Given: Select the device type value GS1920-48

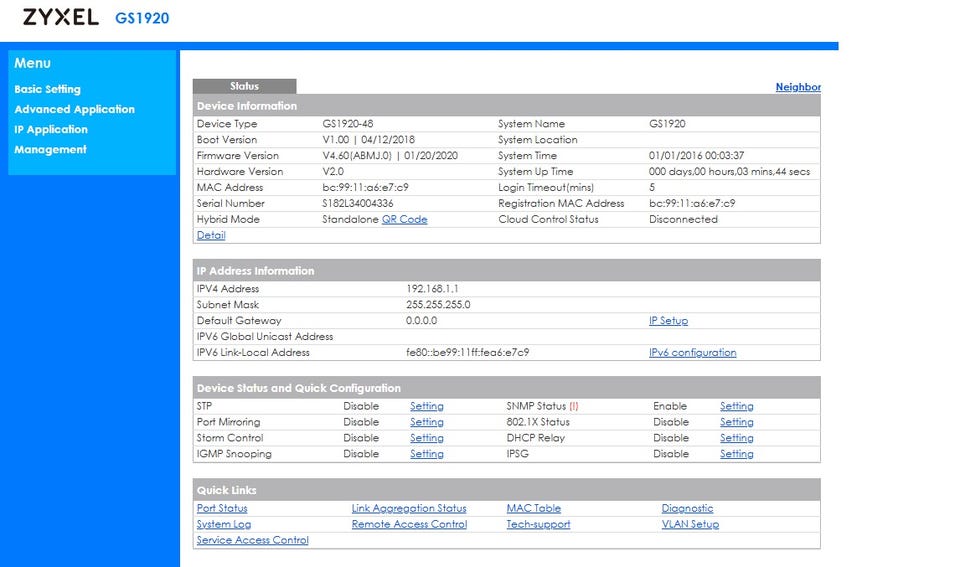Looking at the screenshot, I should click(x=347, y=124).
